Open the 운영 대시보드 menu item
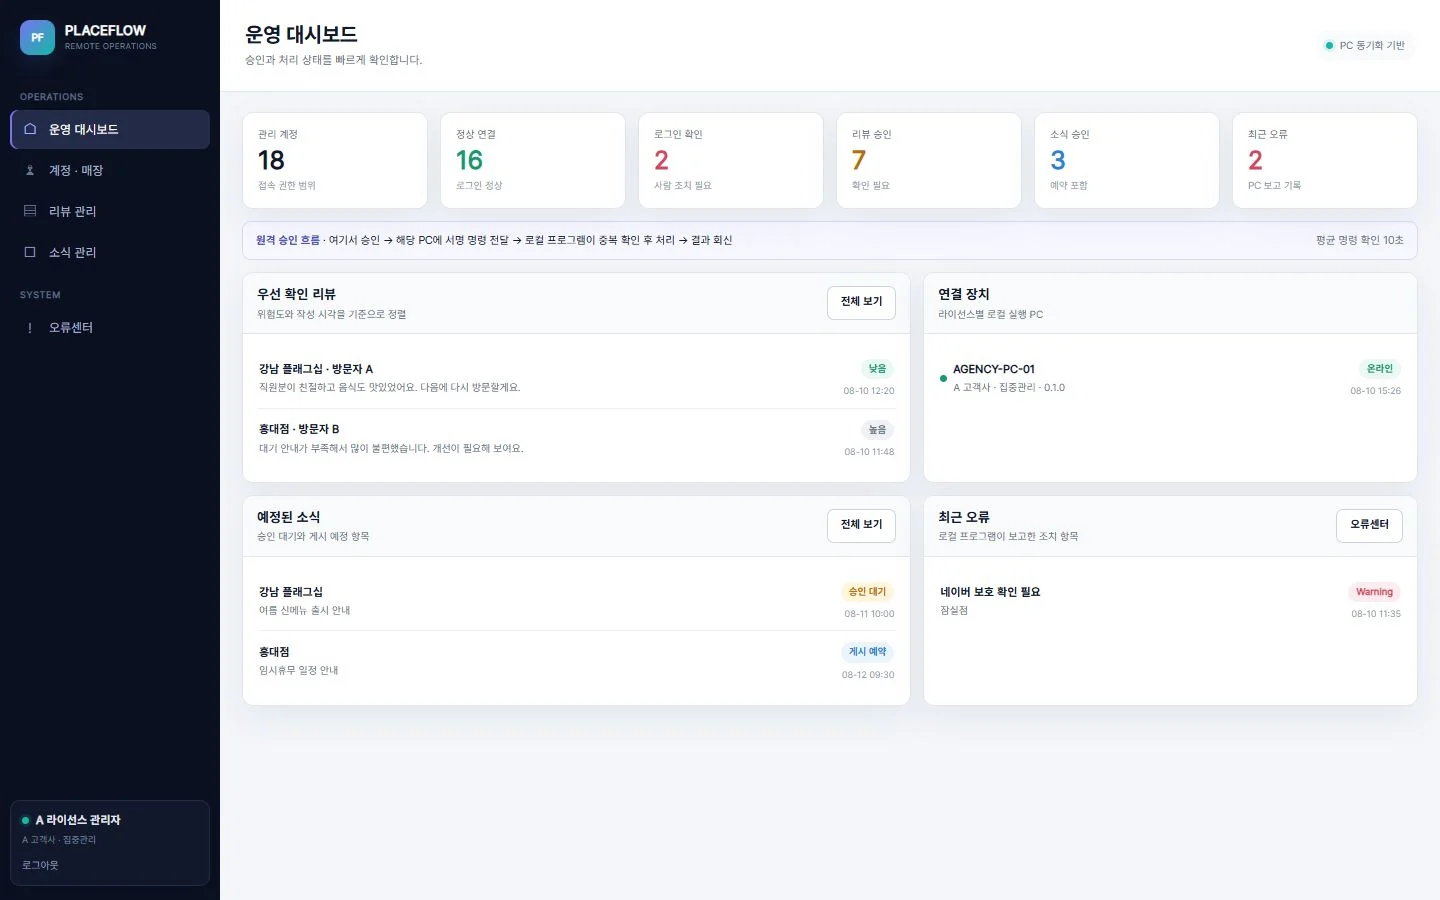 tap(110, 129)
